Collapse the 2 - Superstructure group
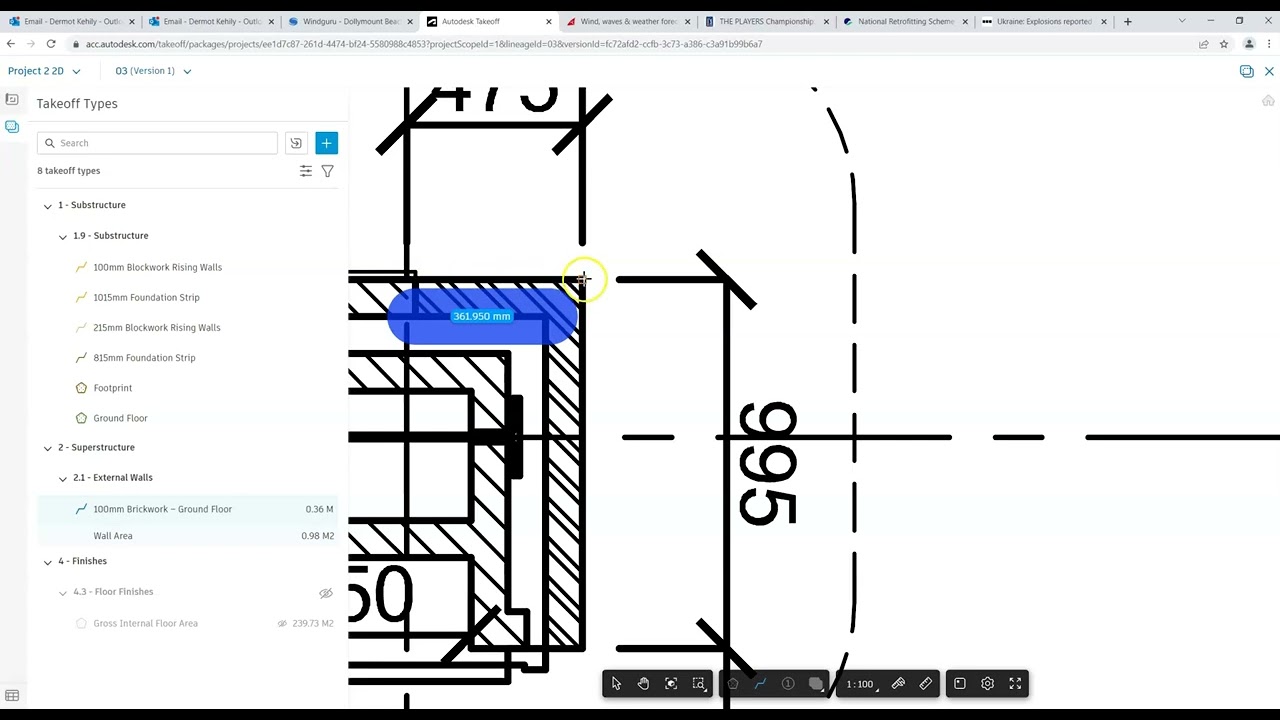The height and width of the screenshot is (720, 1280). pyautogui.click(x=47, y=448)
